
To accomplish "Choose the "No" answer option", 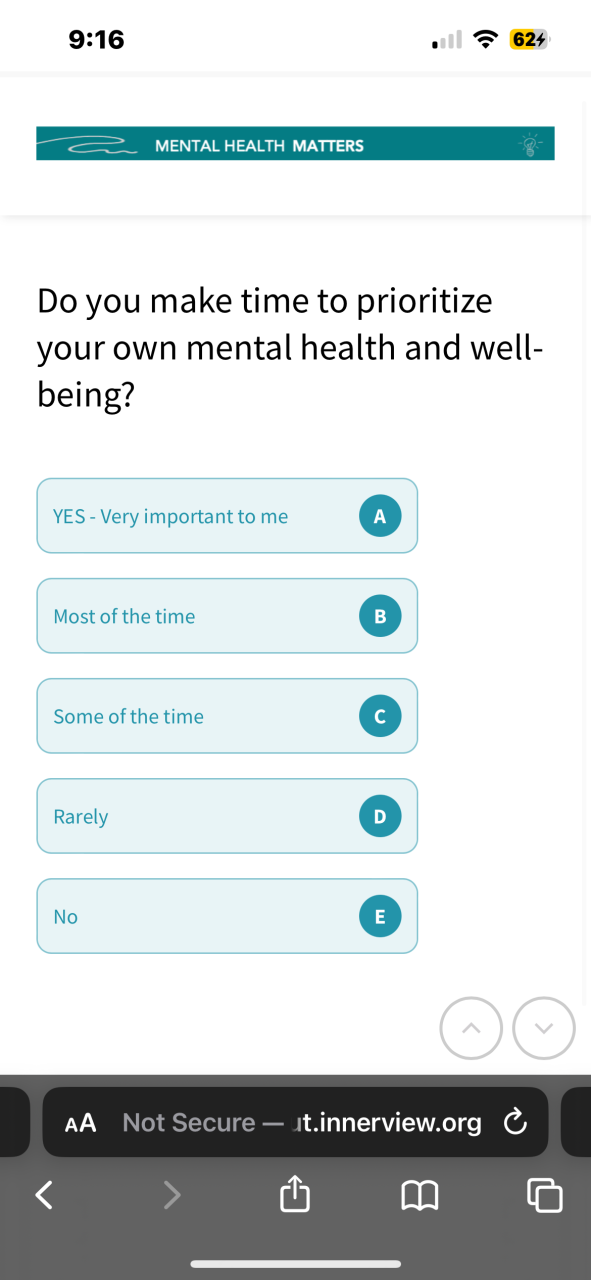I will pyautogui.click(x=227, y=916).
